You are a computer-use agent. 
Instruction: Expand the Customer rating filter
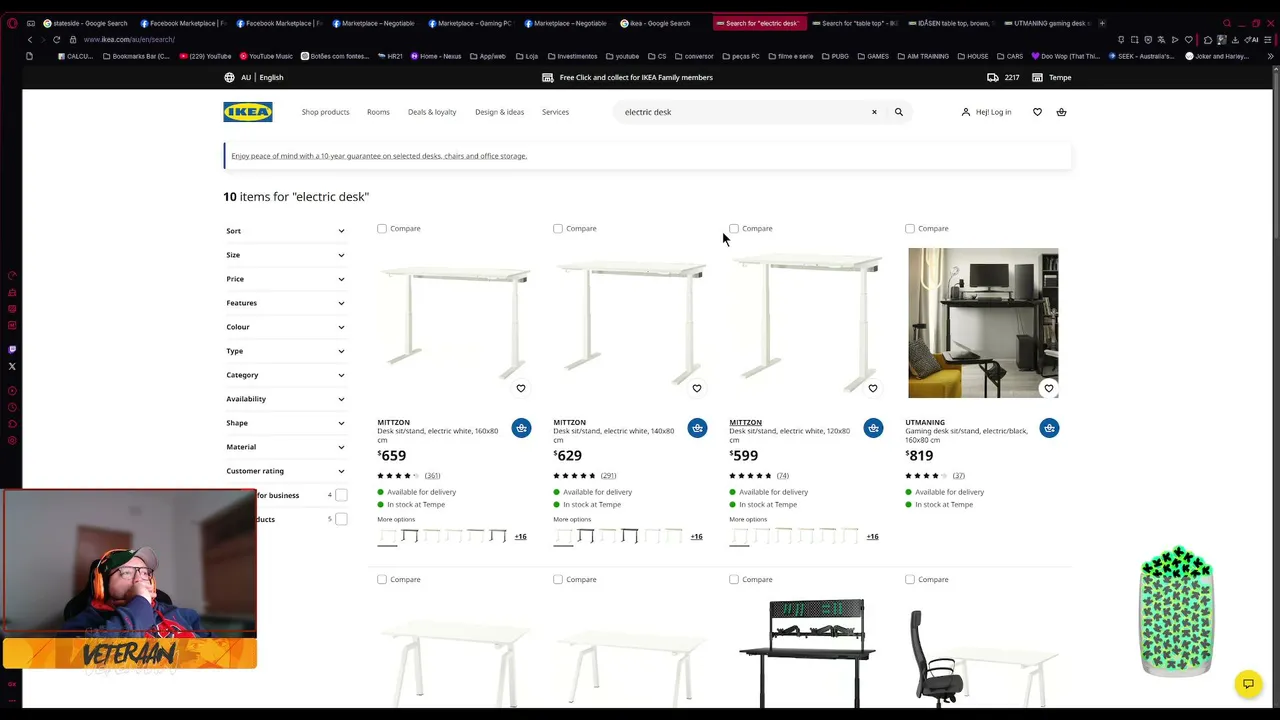285,471
